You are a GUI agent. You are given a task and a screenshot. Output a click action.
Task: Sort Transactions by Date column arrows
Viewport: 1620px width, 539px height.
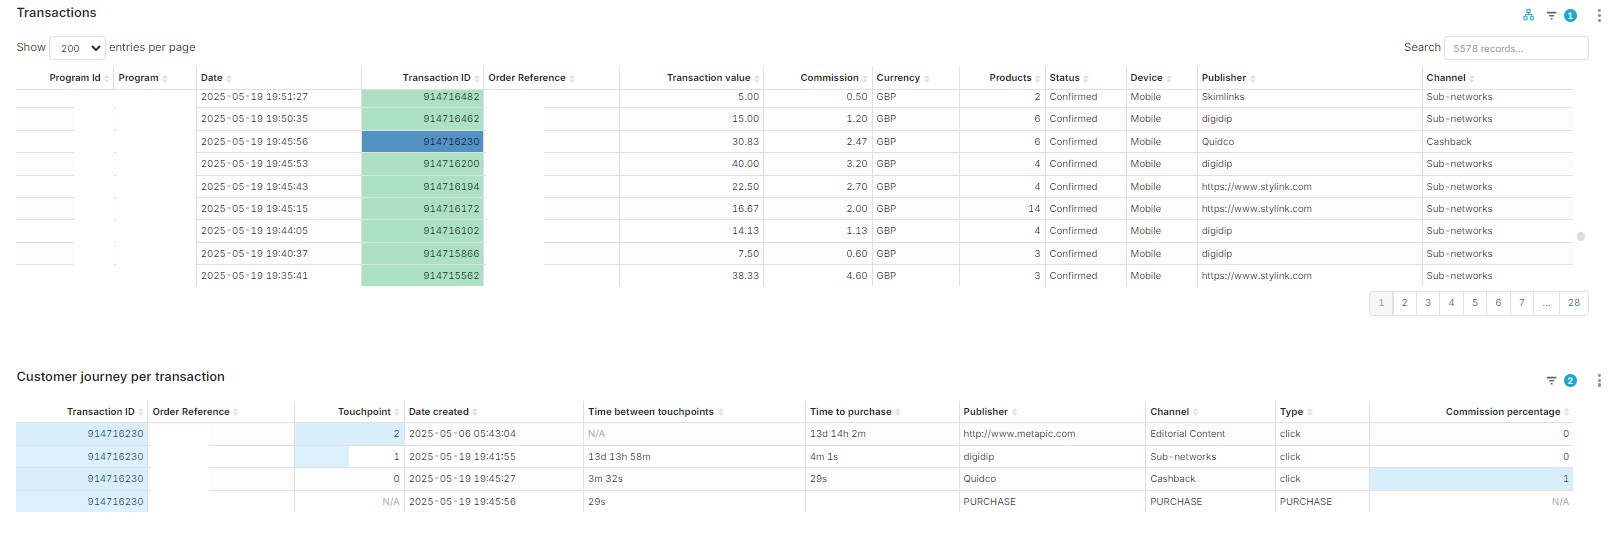229,78
